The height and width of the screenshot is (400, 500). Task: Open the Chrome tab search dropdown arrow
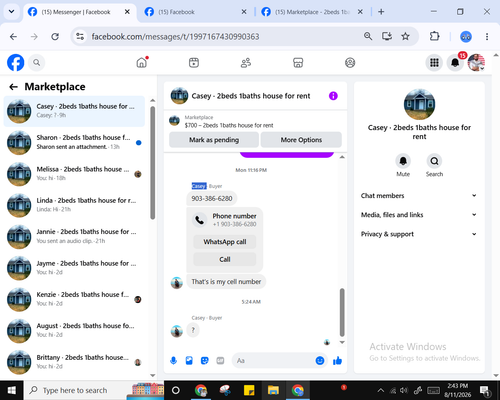[11, 12]
